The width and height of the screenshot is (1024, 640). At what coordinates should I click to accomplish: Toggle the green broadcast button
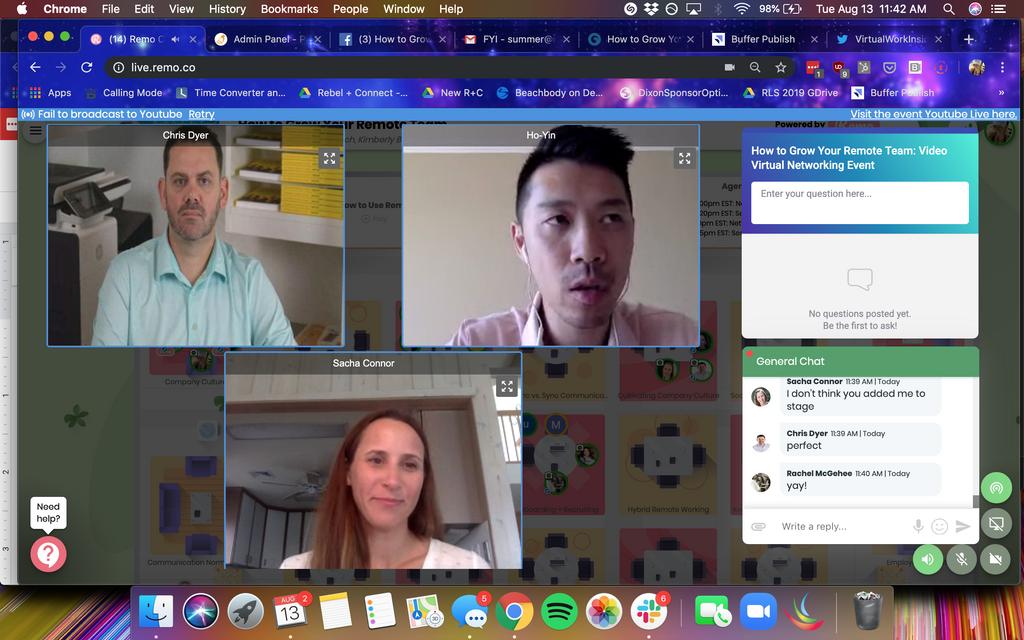(996, 487)
